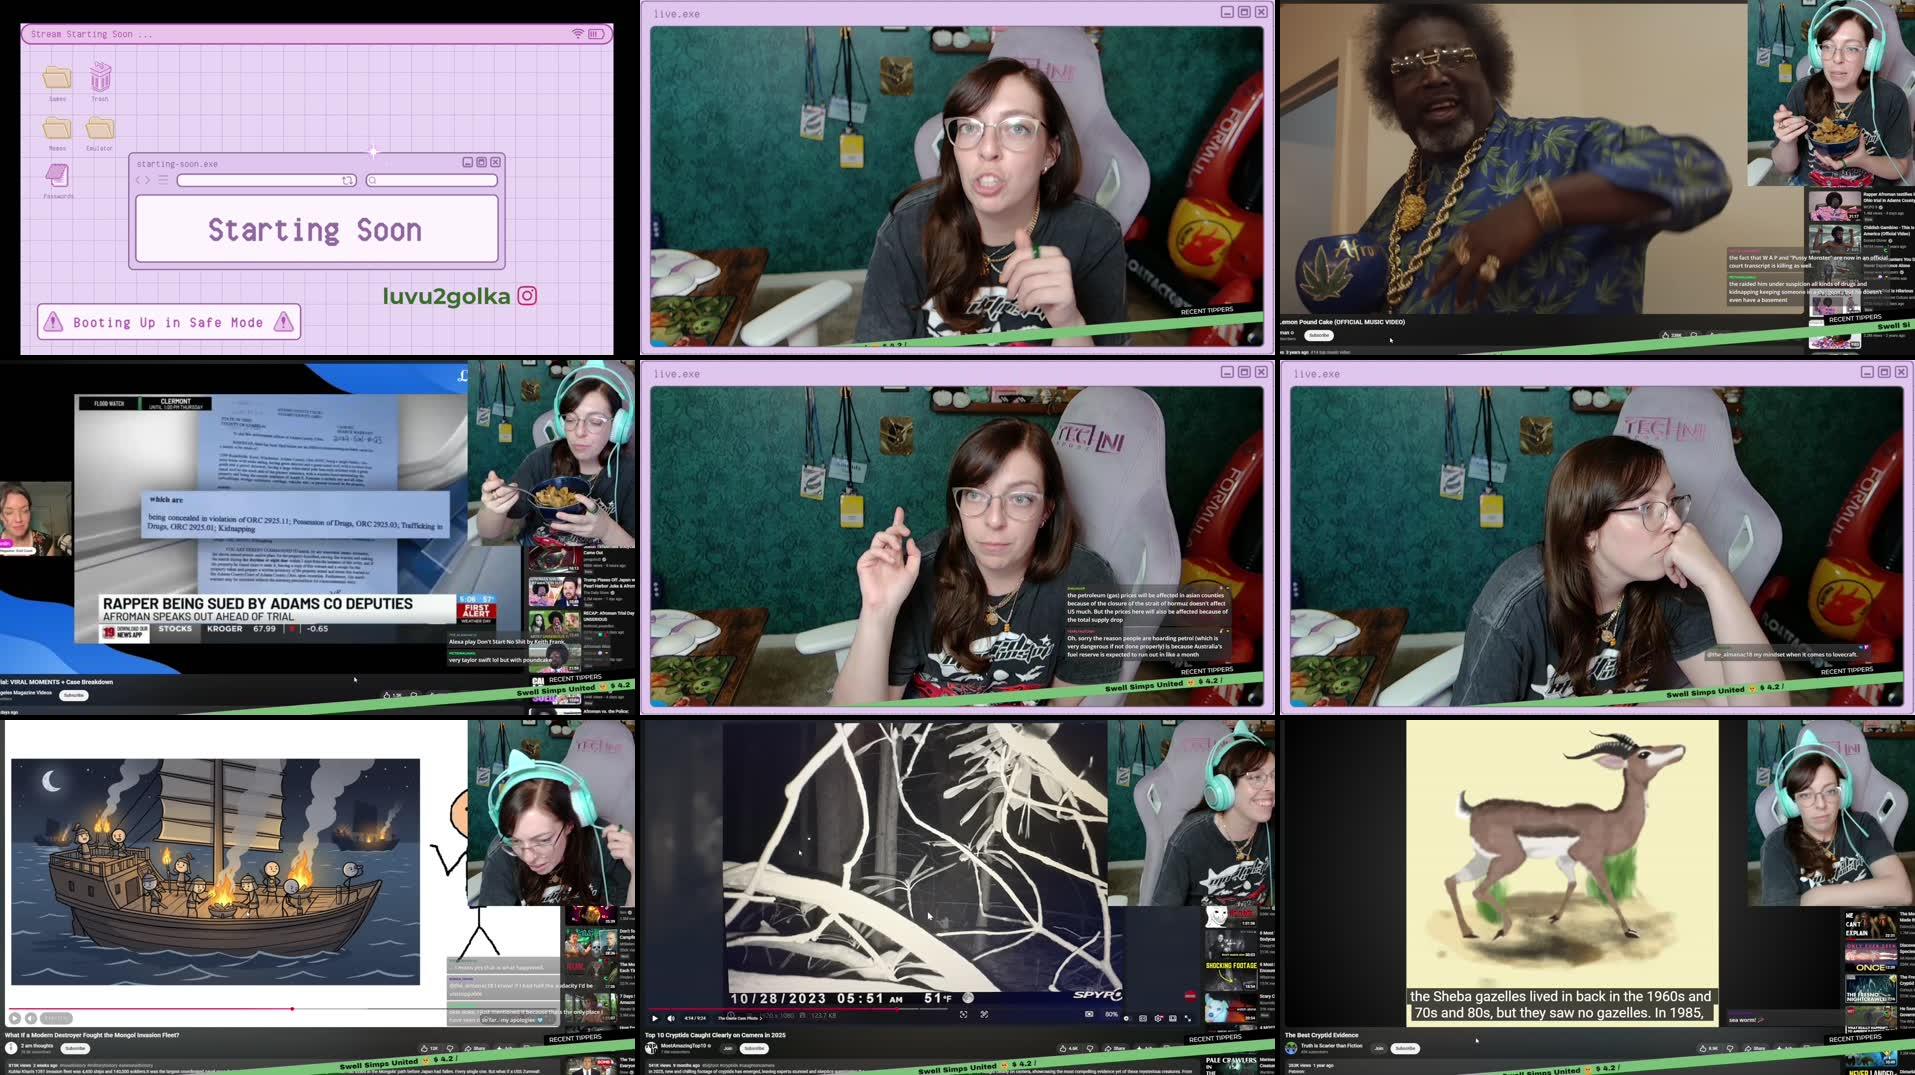Viewport: 1915px width, 1075px height.
Task: Click the reload icon in starting-soon.exe address bar
Action: tap(347, 181)
